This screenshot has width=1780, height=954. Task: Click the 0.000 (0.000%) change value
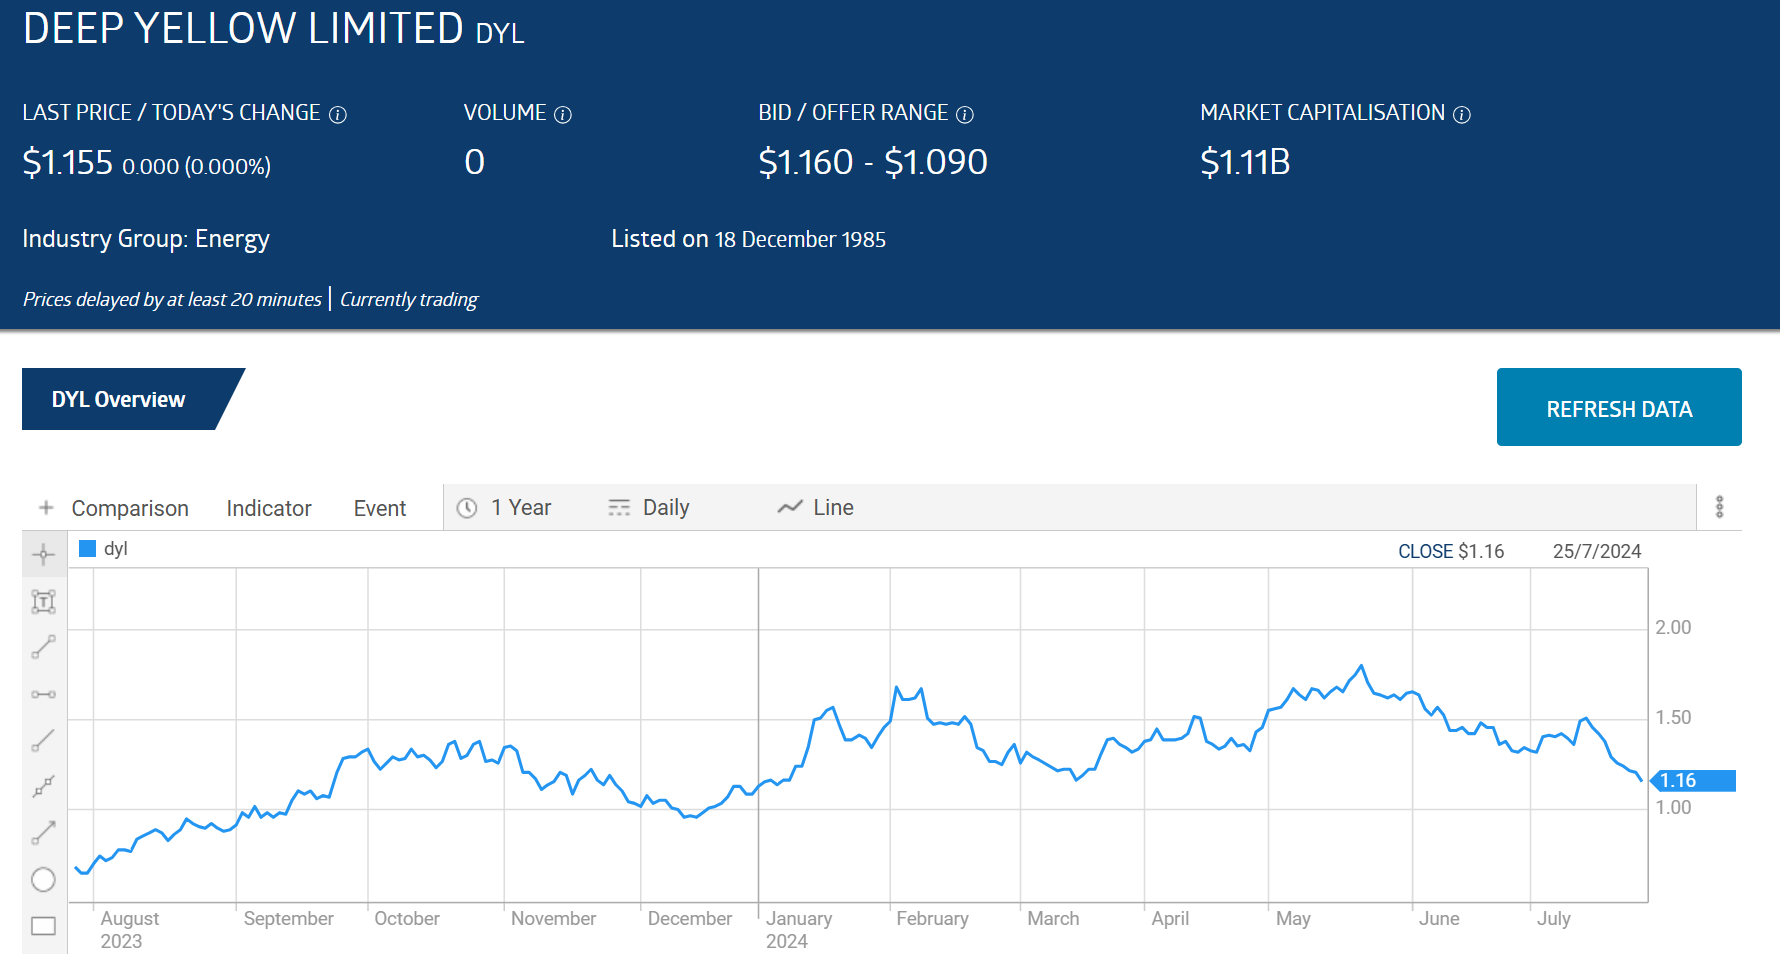coord(197,166)
